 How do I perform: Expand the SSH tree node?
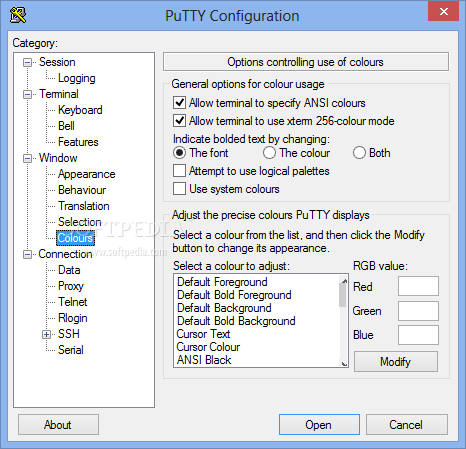46,334
